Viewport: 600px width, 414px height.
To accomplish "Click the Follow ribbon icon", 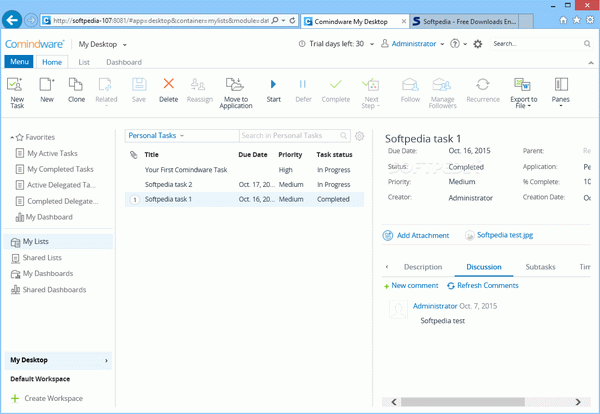I will 410,90.
